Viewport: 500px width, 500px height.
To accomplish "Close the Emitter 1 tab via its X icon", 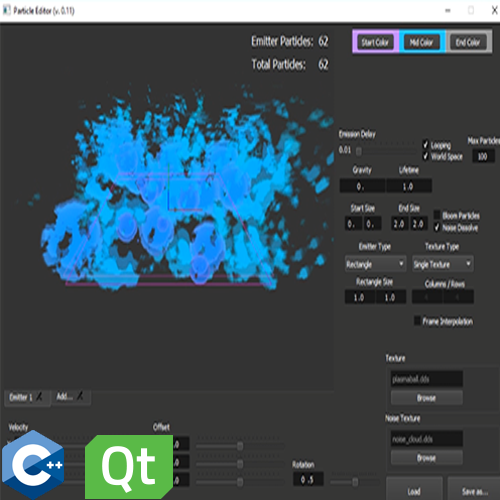I will tap(39, 396).
